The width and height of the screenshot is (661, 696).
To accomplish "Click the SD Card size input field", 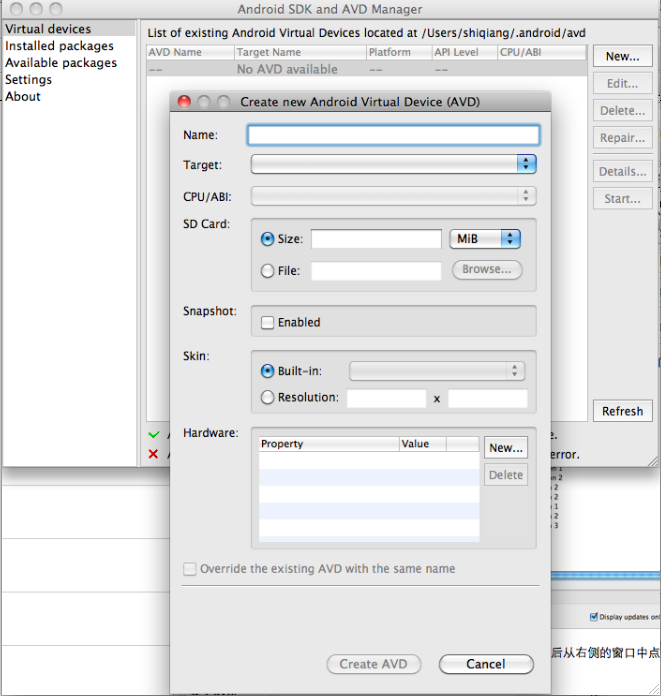I will click(376, 239).
